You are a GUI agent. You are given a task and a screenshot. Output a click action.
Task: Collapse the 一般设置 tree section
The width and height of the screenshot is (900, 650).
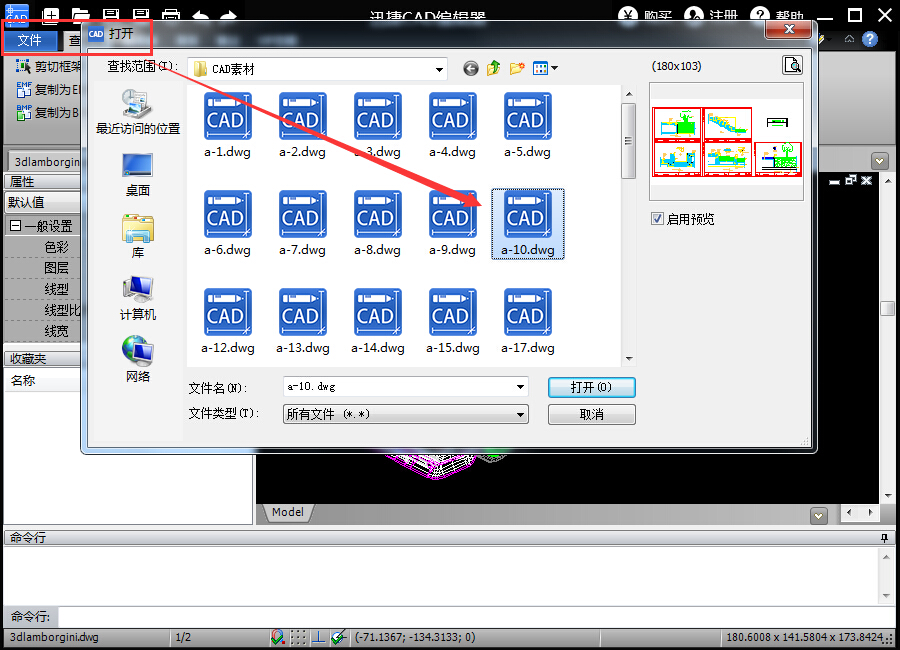[x=15, y=226]
